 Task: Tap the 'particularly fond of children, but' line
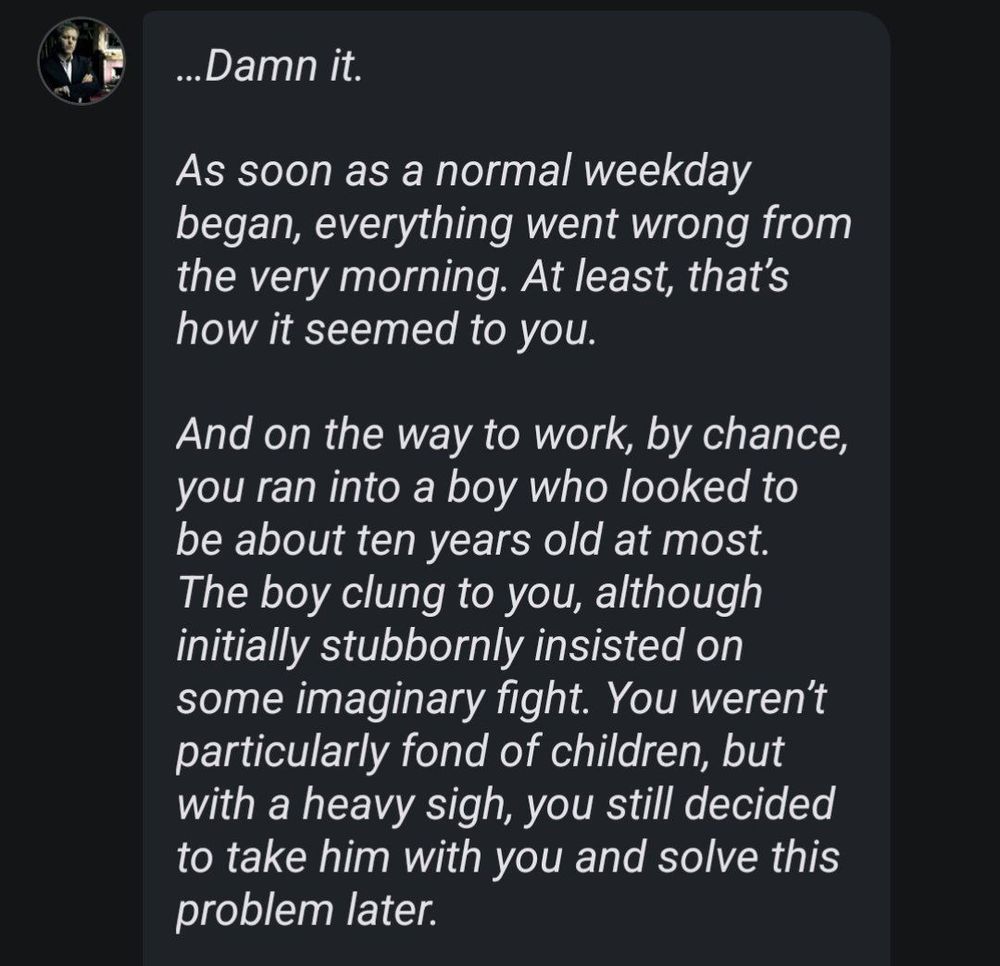tap(480, 751)
